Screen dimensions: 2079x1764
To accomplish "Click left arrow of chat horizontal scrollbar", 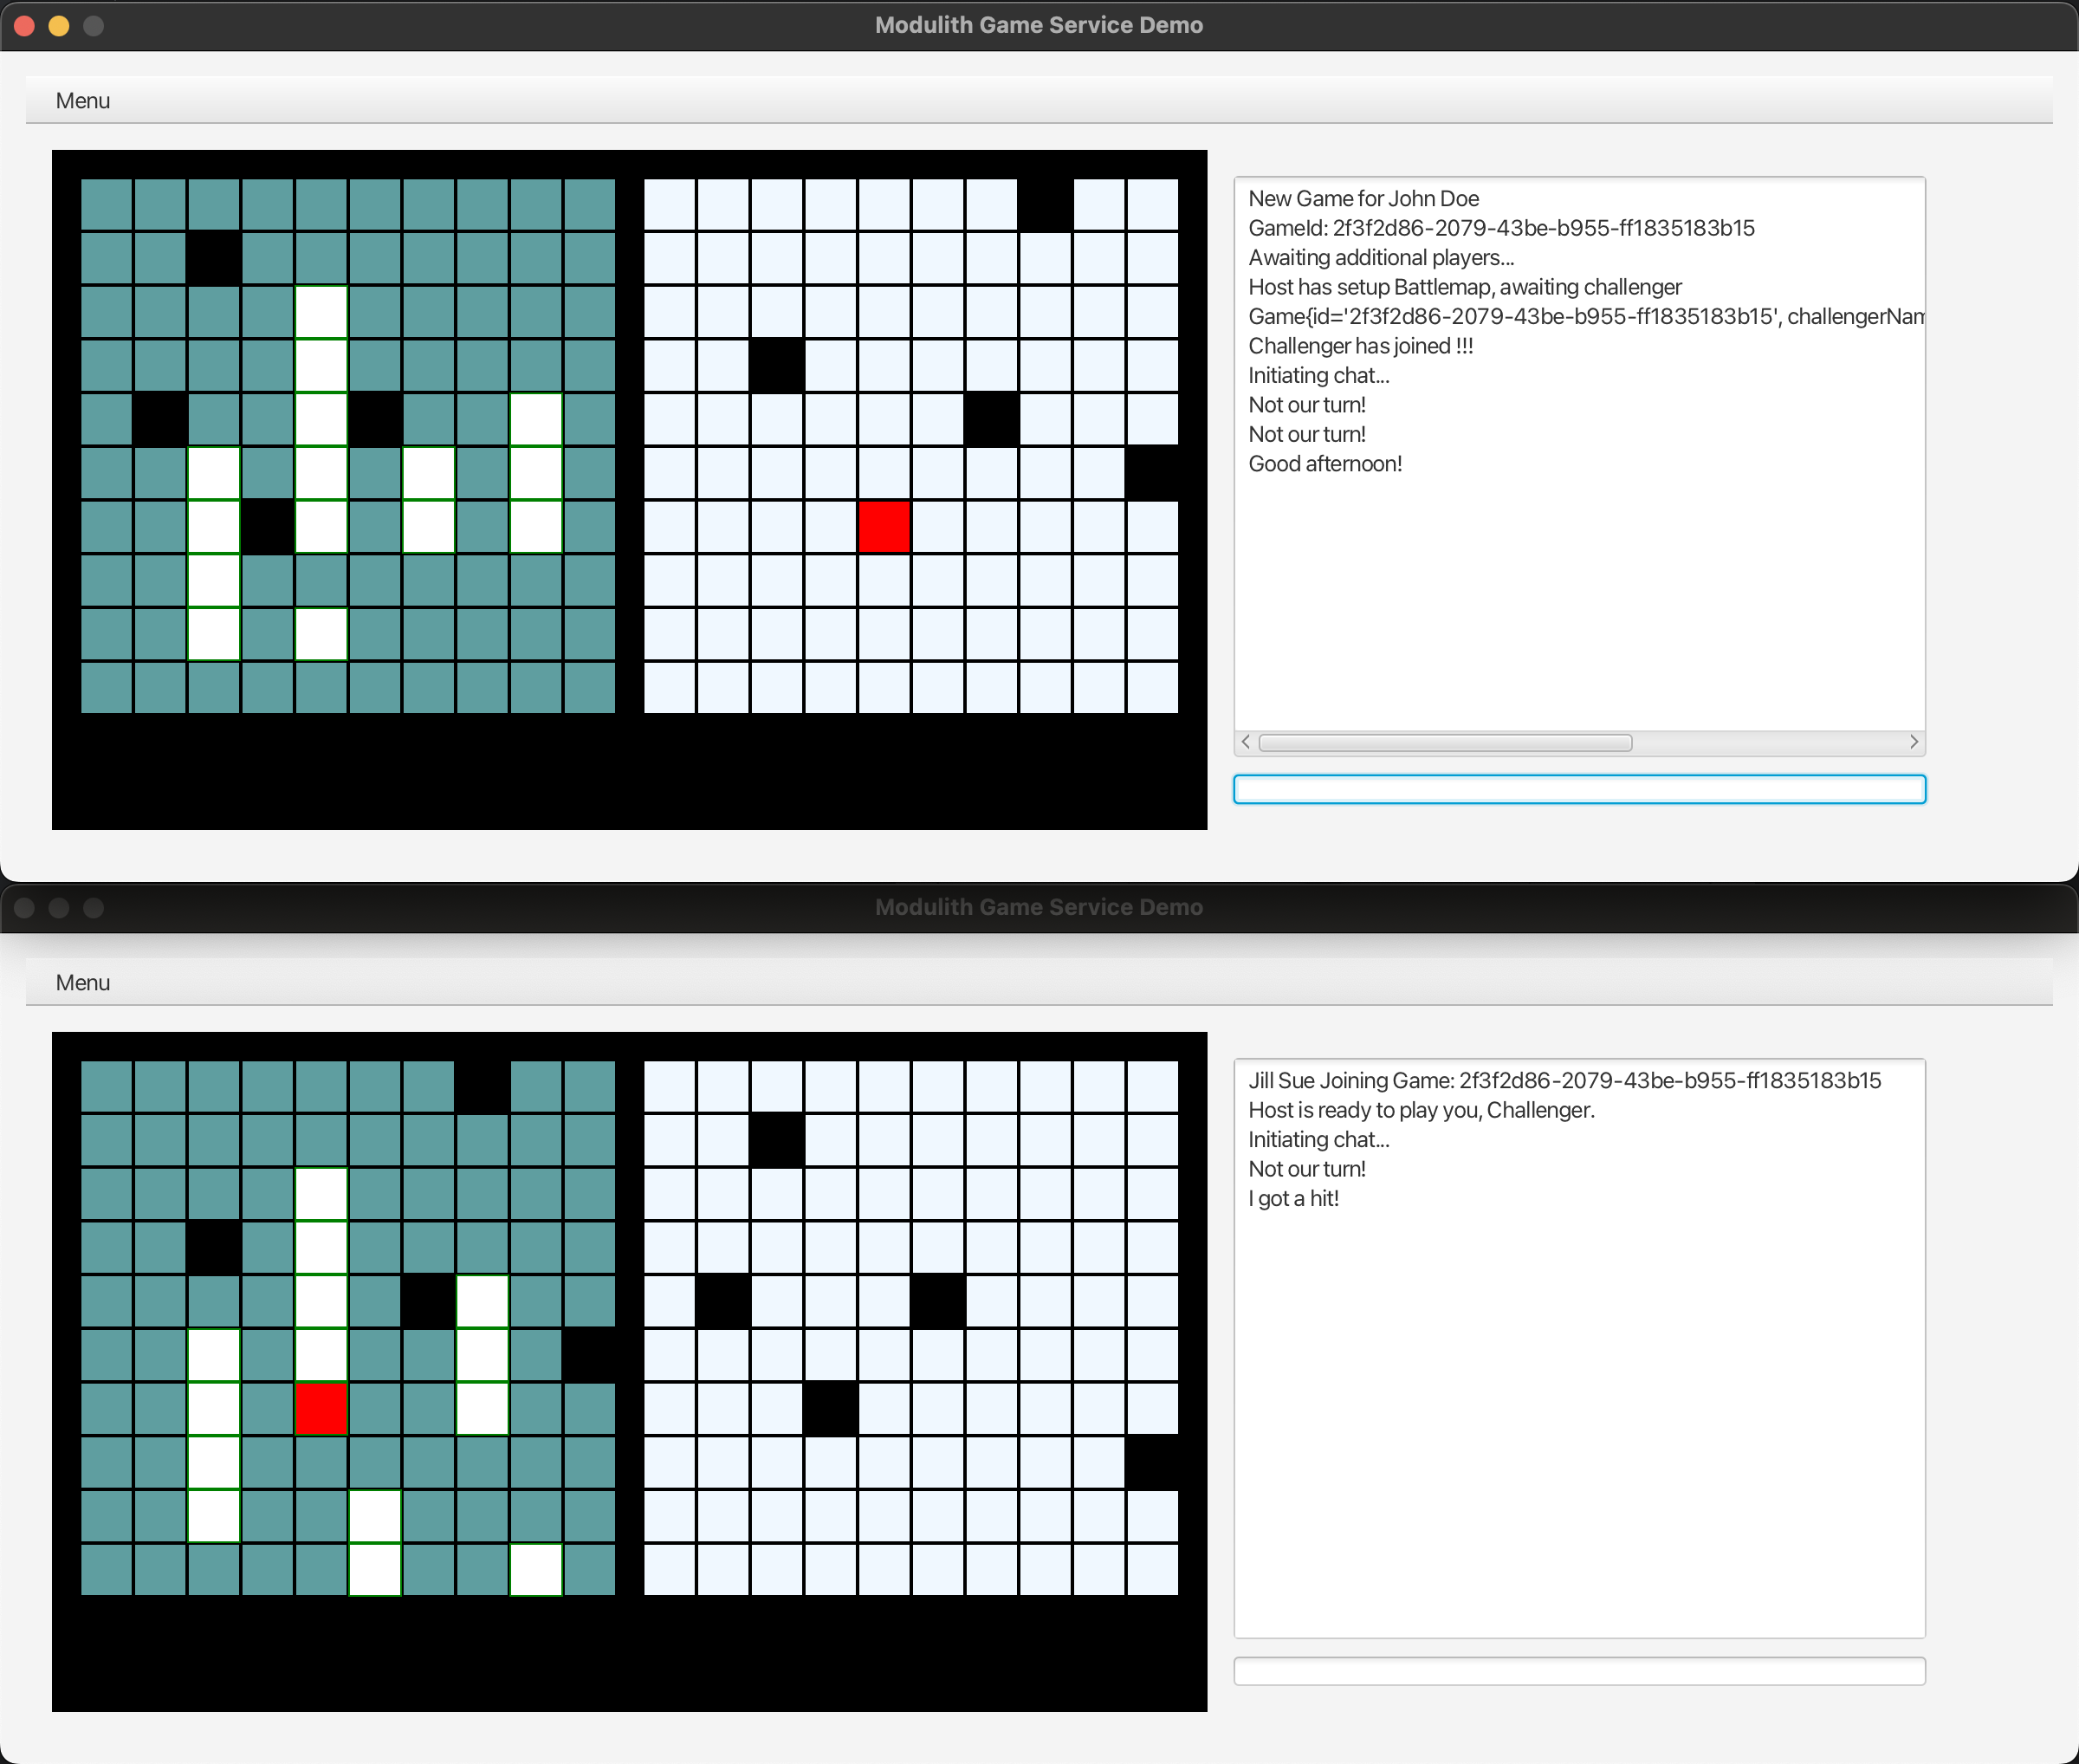I will (x=1246, y=742).
